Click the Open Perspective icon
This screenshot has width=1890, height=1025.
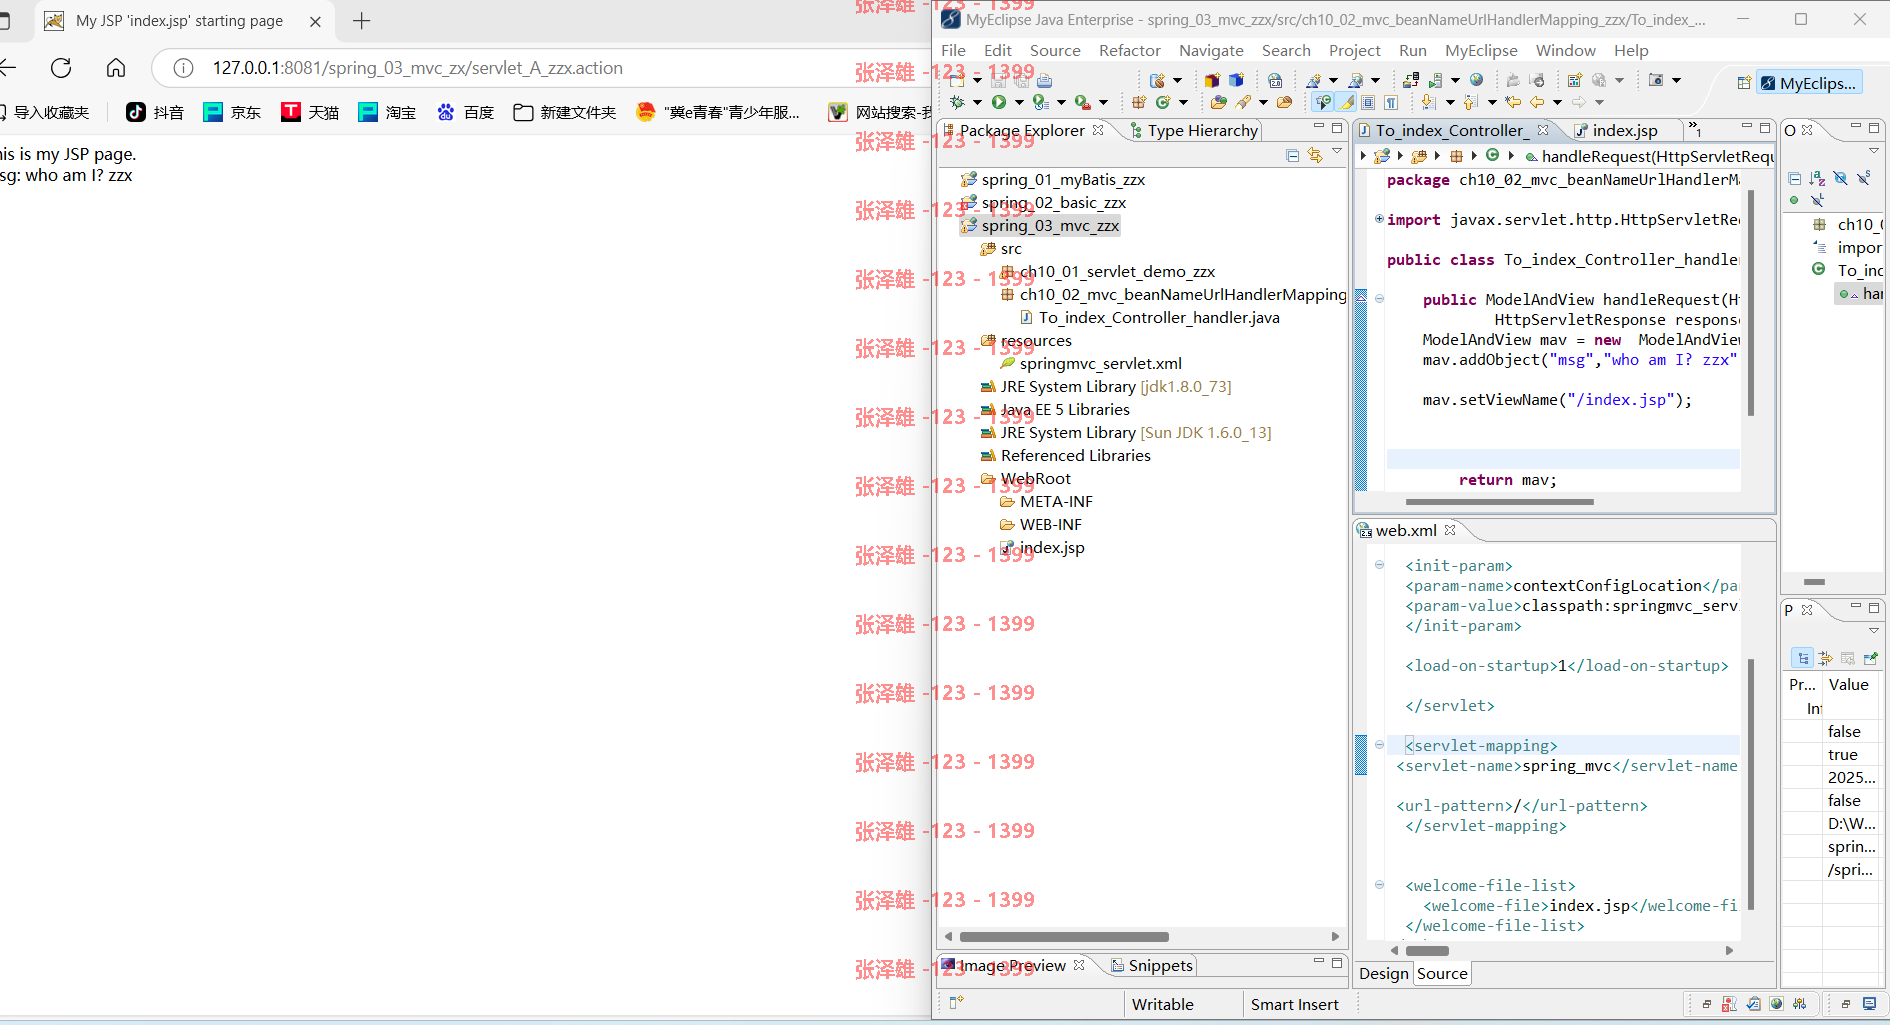pyautogui.click(x=1744, y=83)
